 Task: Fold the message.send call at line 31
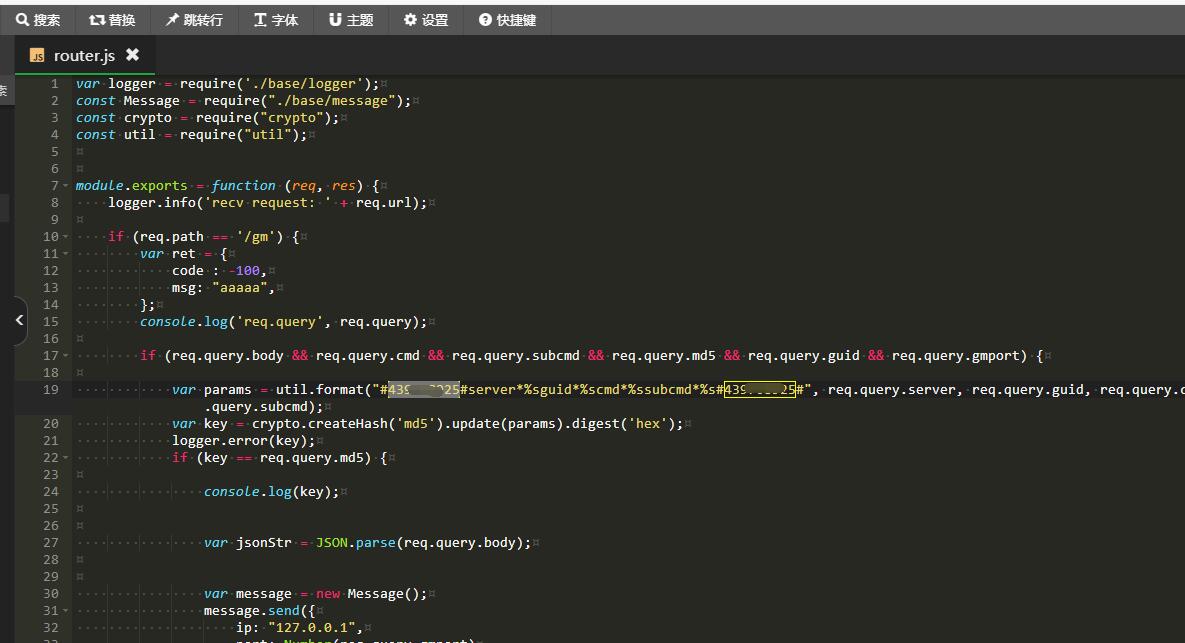tap(66, 611)
